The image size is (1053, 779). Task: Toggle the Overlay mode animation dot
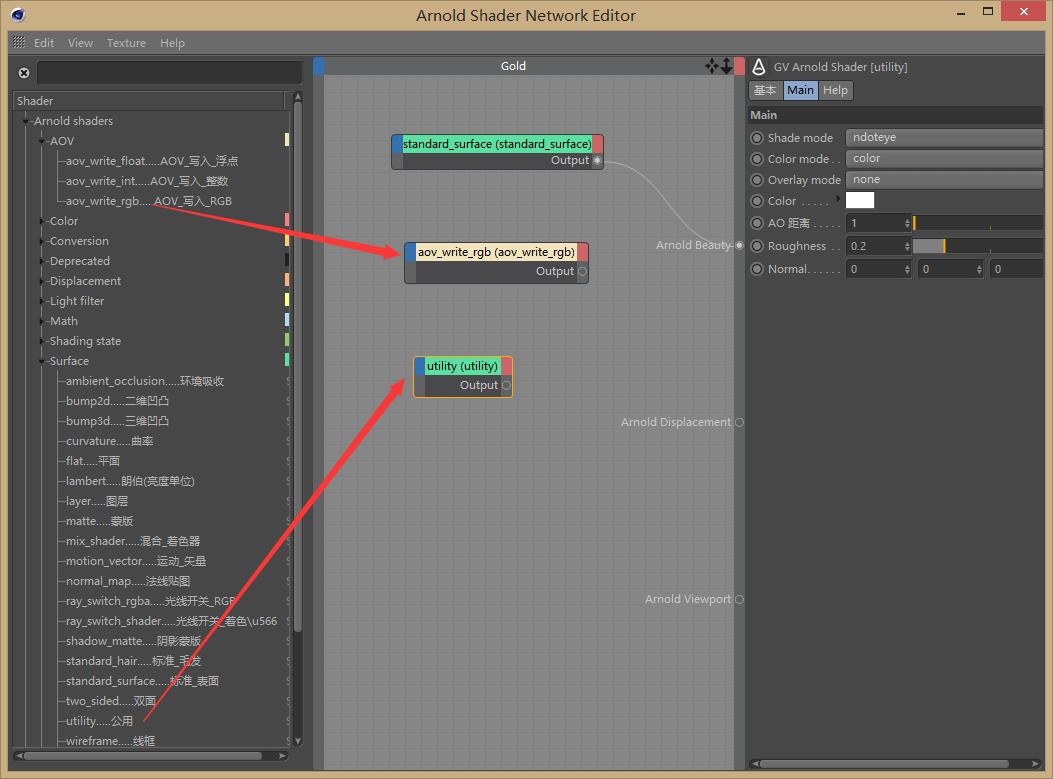757,180
